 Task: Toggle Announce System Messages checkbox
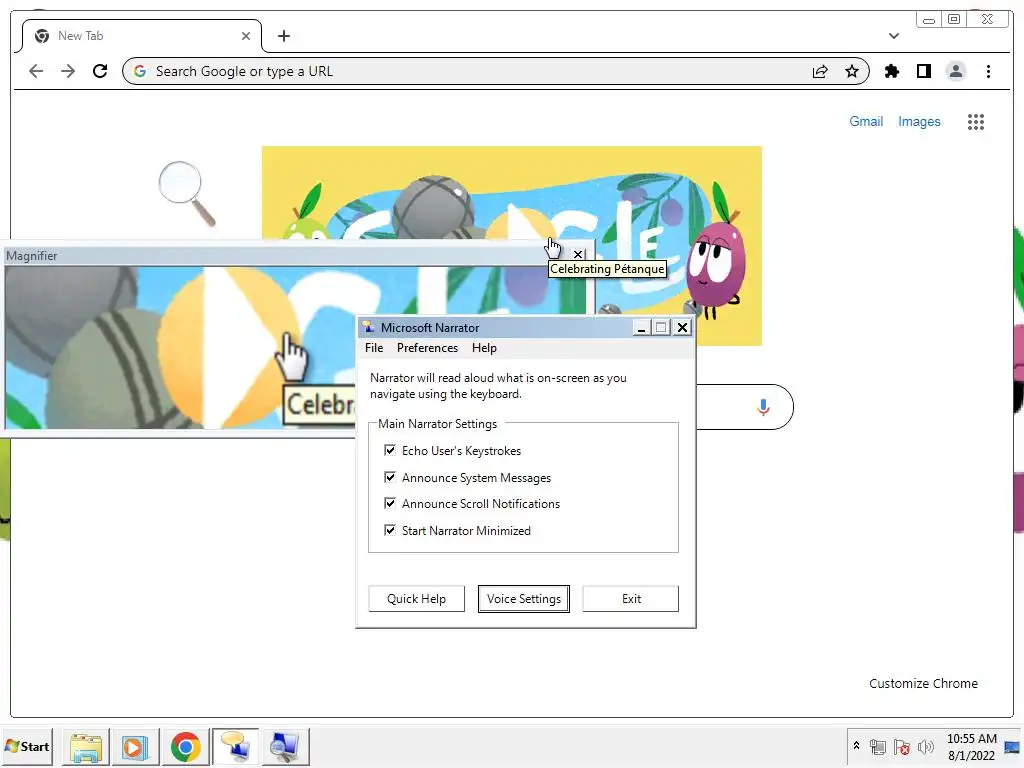click(x=390, y=477)
